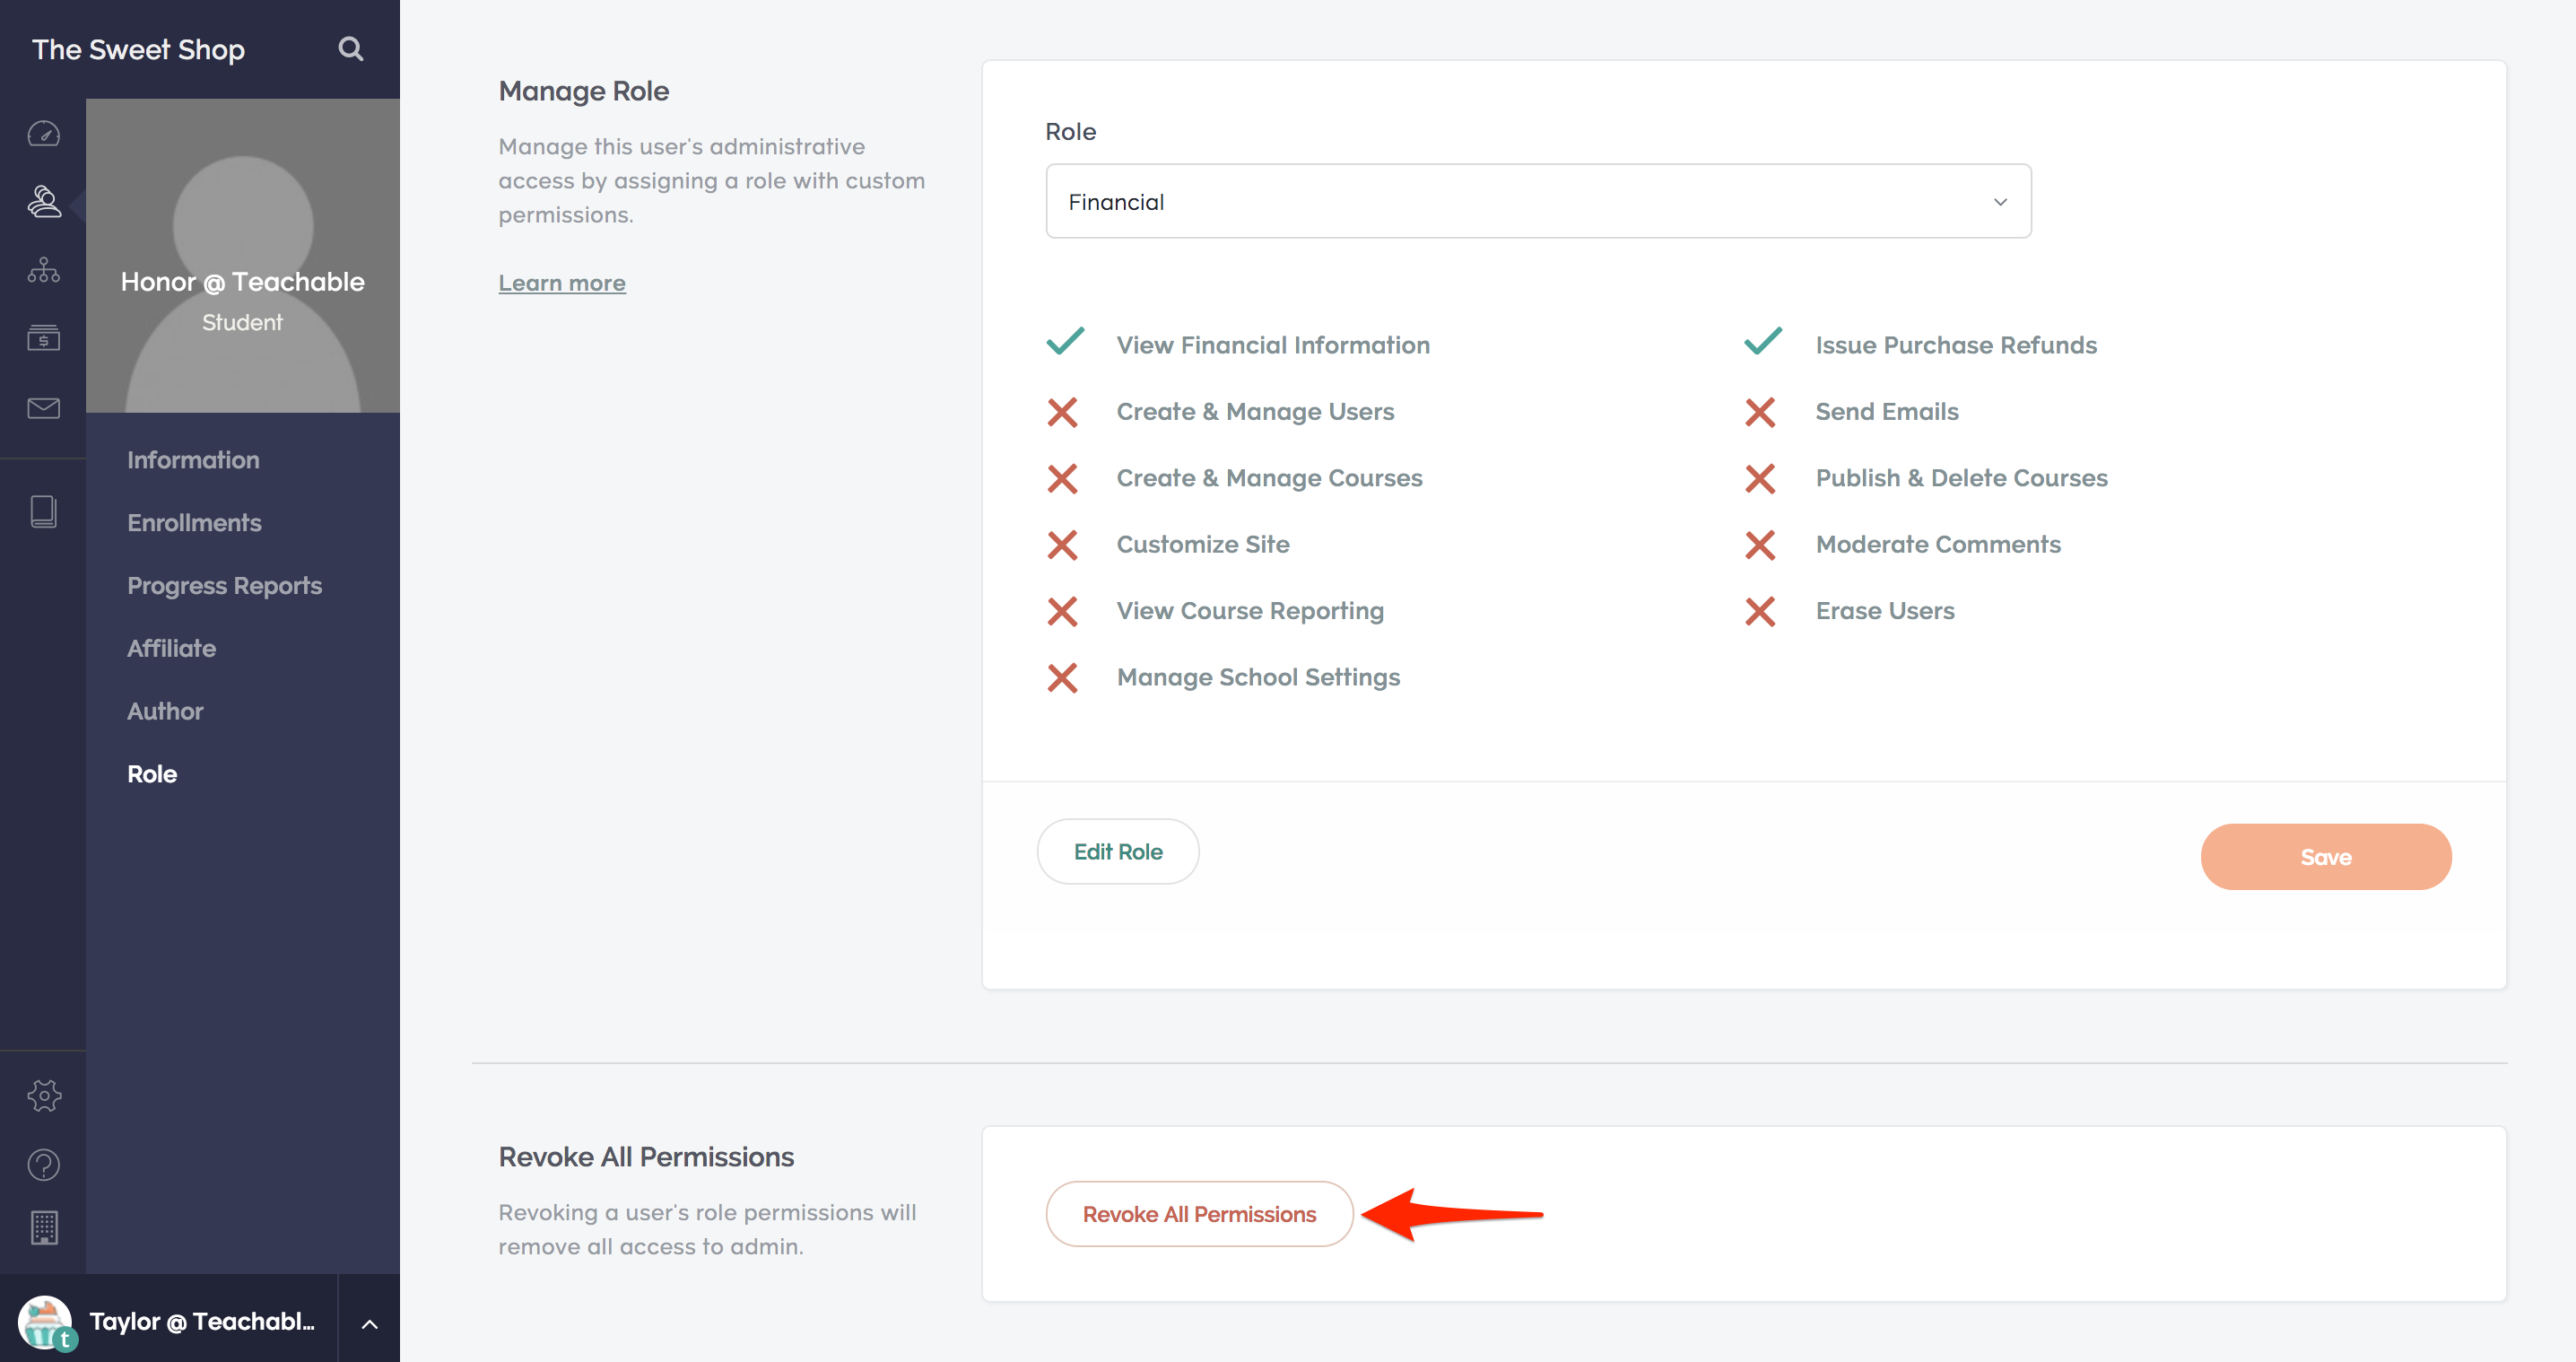This screenshot has width=2576, height=1362.
Task: Click the Issue Purchase Refunds checkmark
Action: (1763, 341)
